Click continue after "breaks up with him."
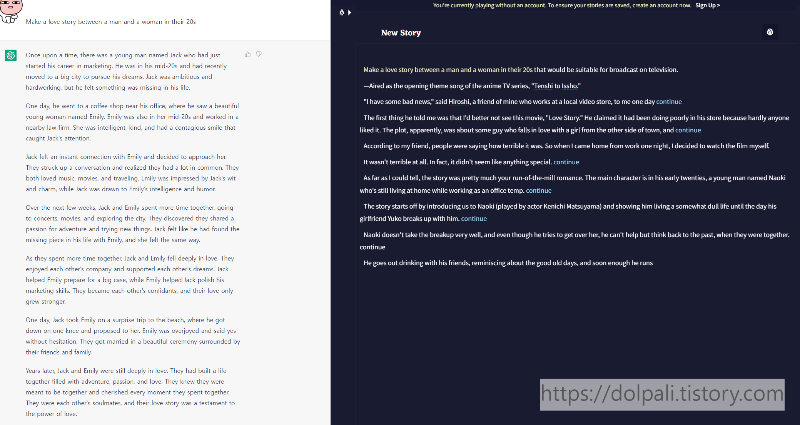This screenshot has height=425, width=800. [474, 218]
